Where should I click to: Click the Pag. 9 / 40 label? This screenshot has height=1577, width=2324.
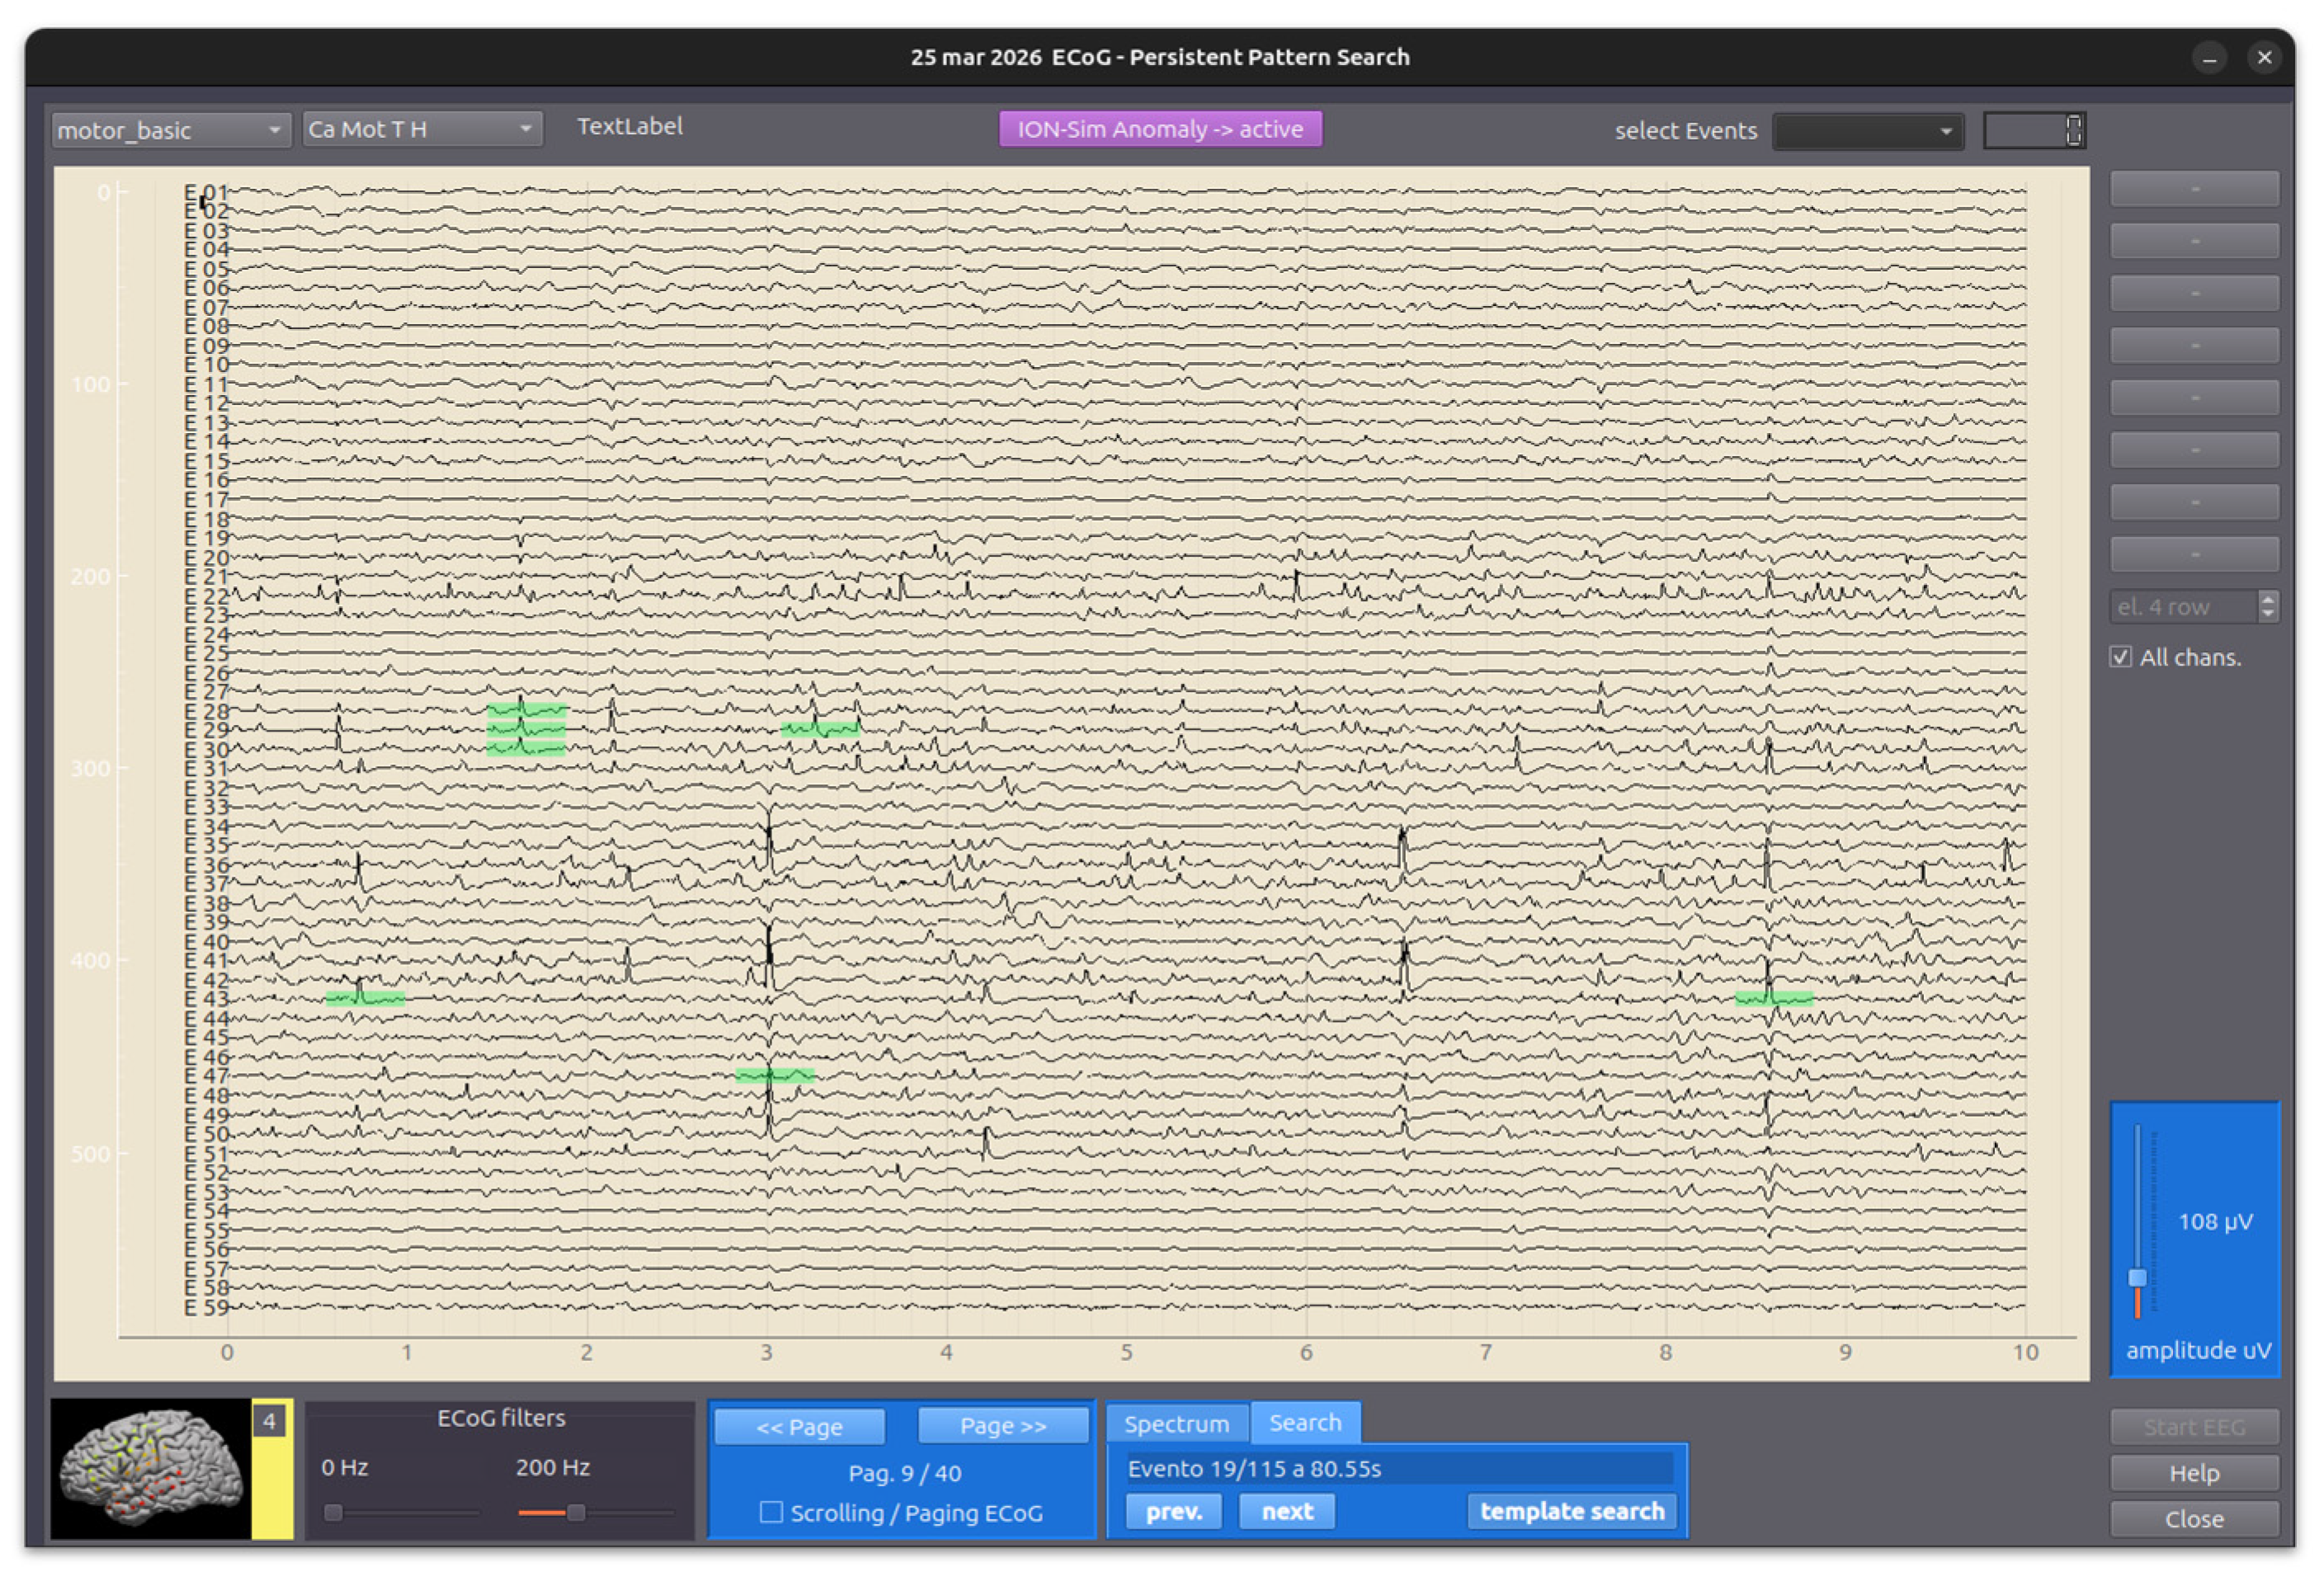pyautogui.click(x=904, y=1473)
